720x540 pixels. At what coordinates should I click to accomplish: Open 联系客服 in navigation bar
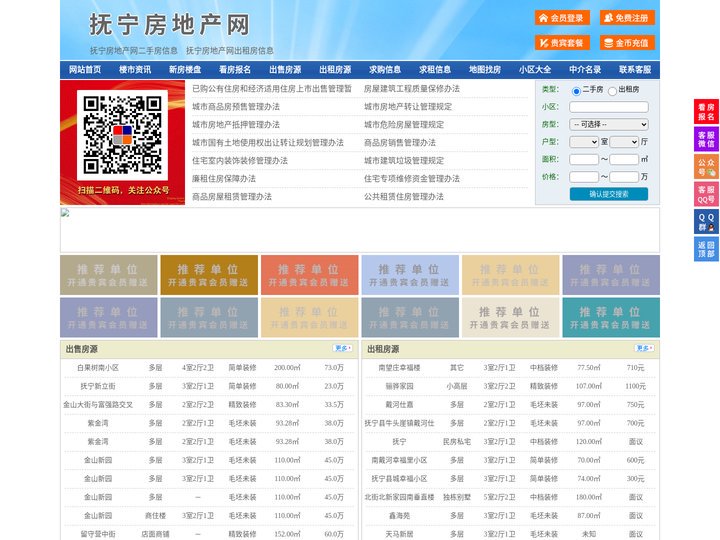635,70
